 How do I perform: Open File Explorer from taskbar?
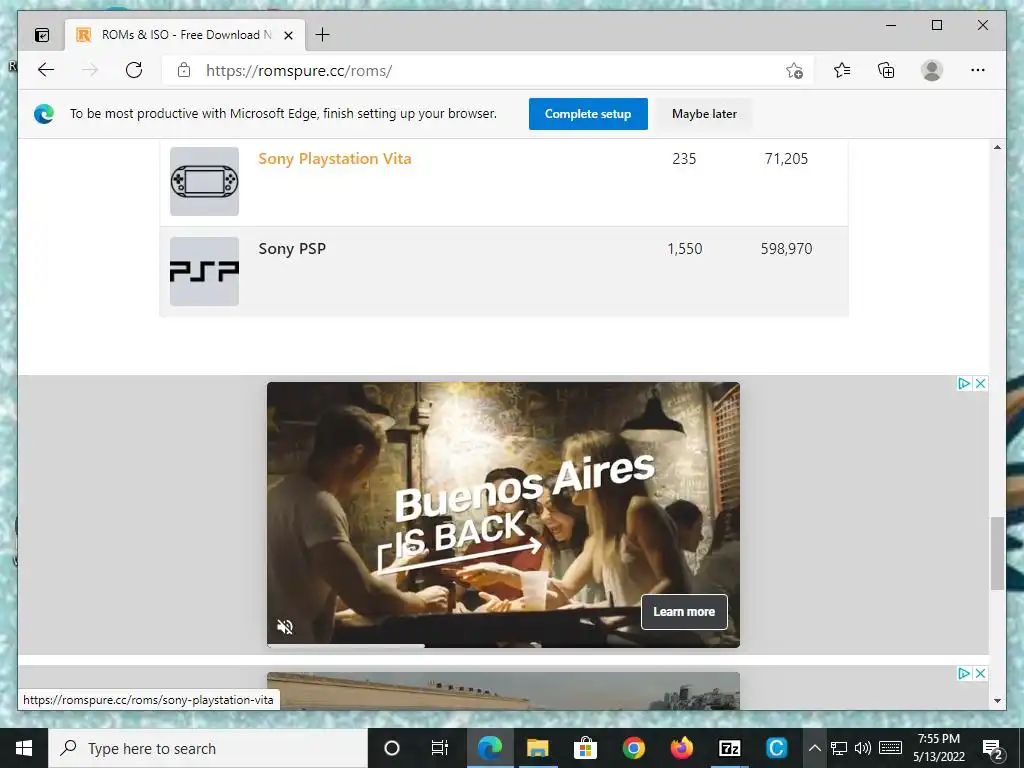point(537,748)
